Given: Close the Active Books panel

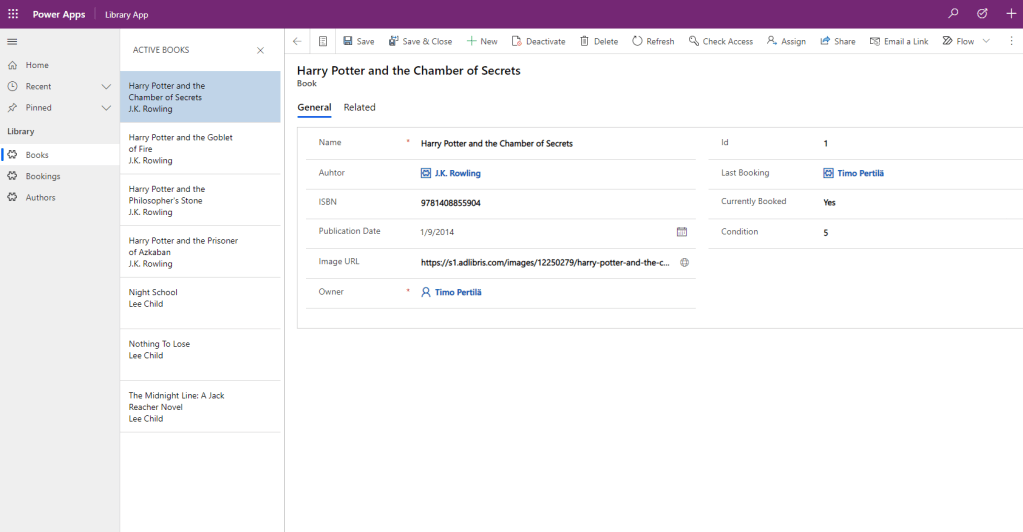Looking at the screenshot, I should (261, 50).
